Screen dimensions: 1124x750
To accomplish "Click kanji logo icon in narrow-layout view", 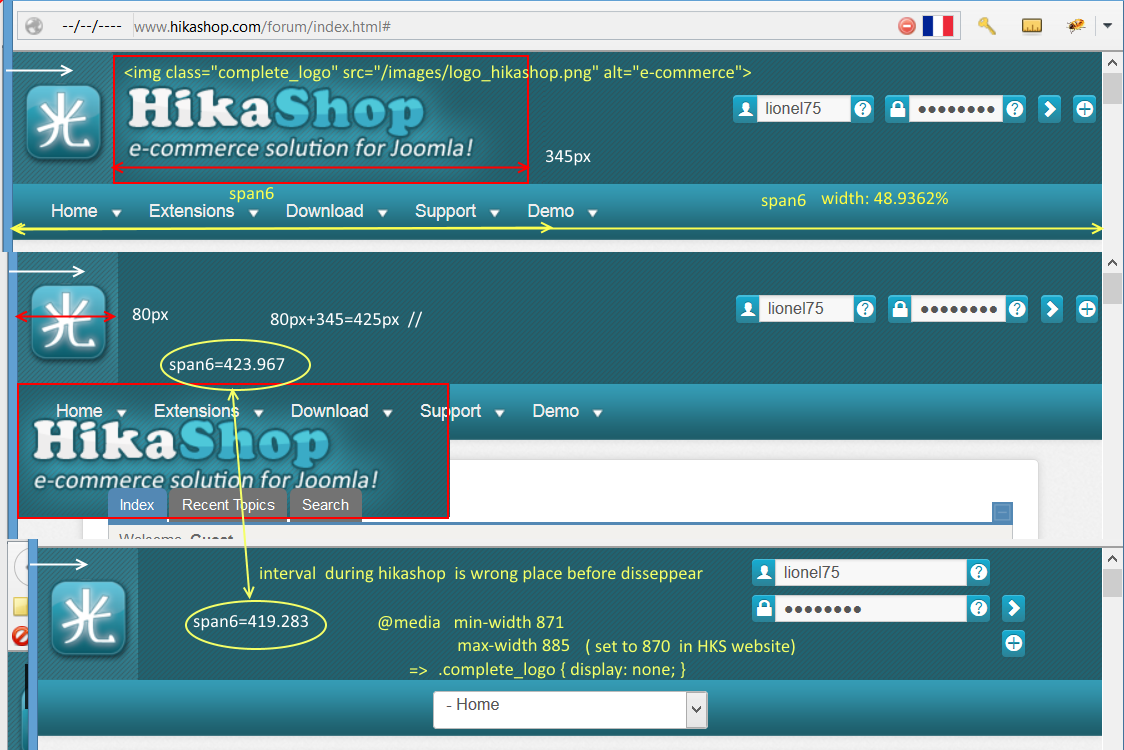I will pyautogui.click(x=89, y=619).
